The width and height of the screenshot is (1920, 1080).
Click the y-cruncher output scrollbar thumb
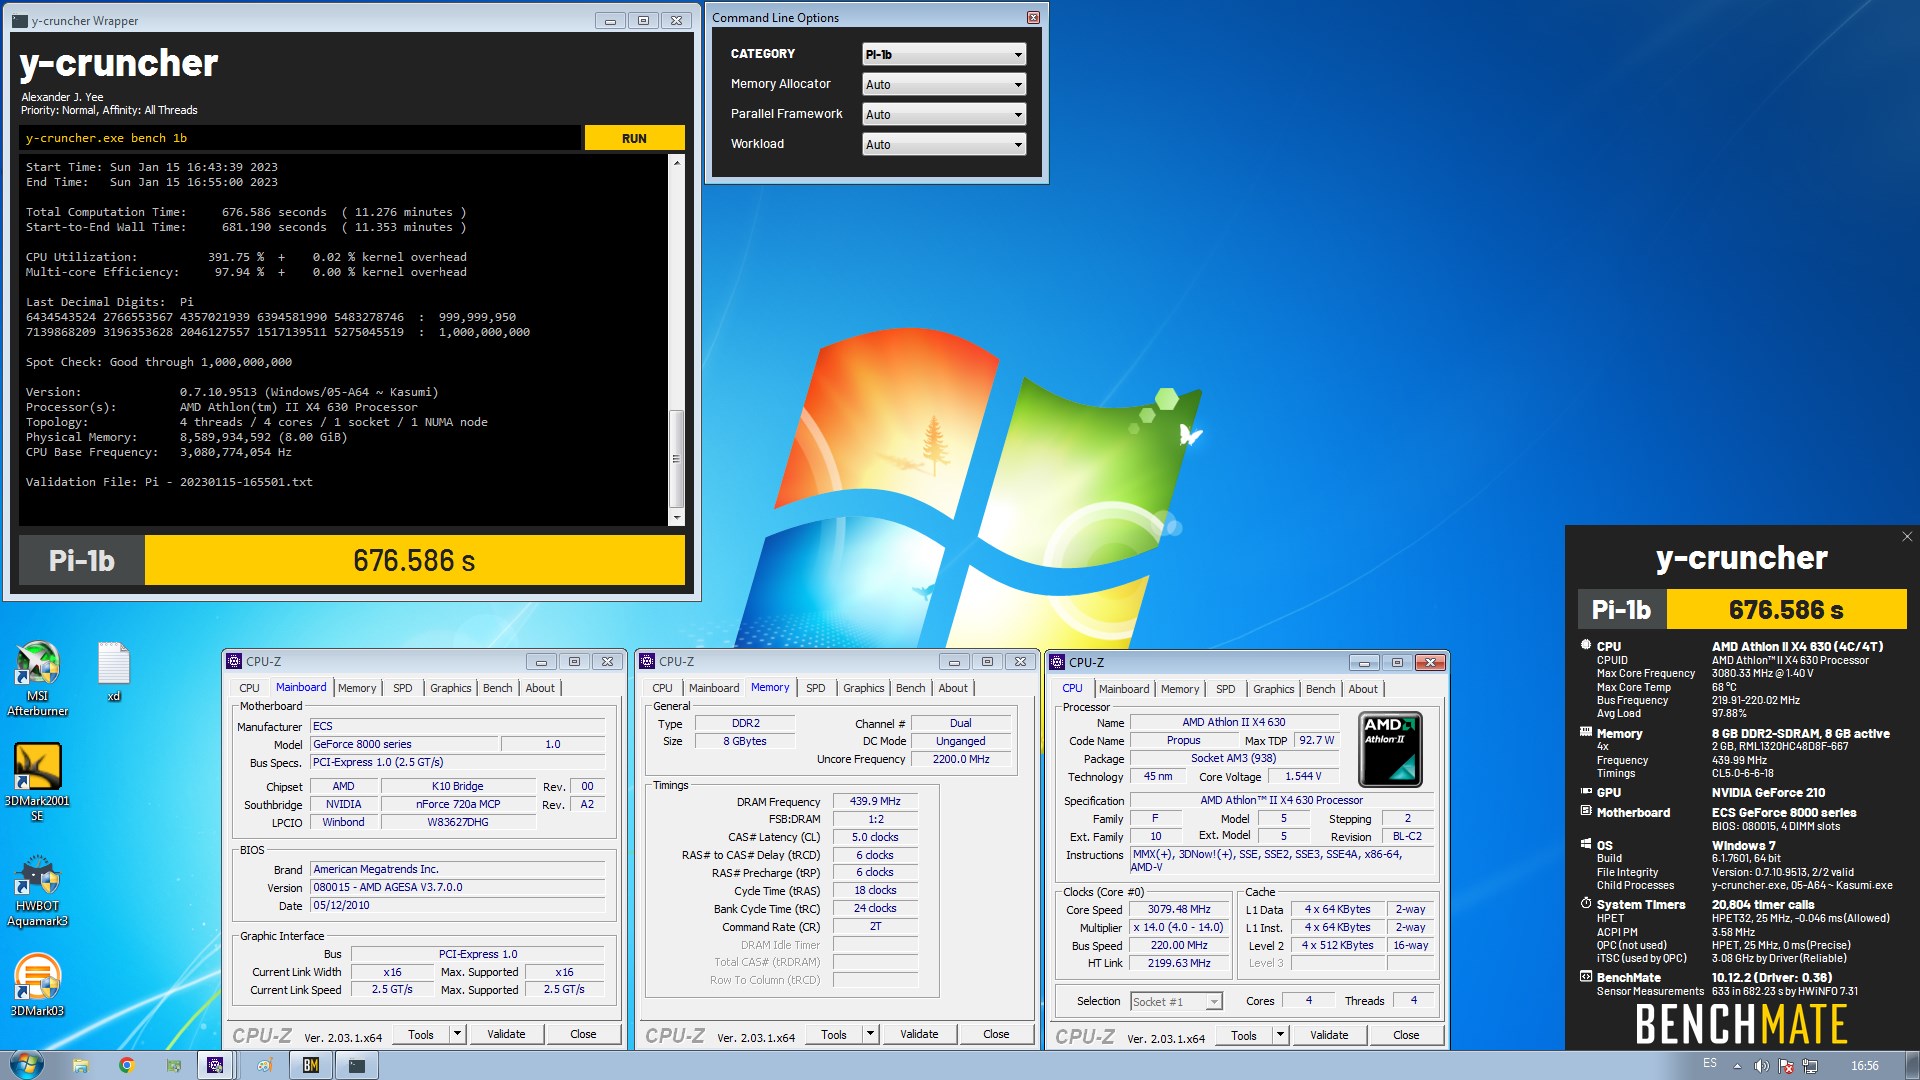click(676, 459)
